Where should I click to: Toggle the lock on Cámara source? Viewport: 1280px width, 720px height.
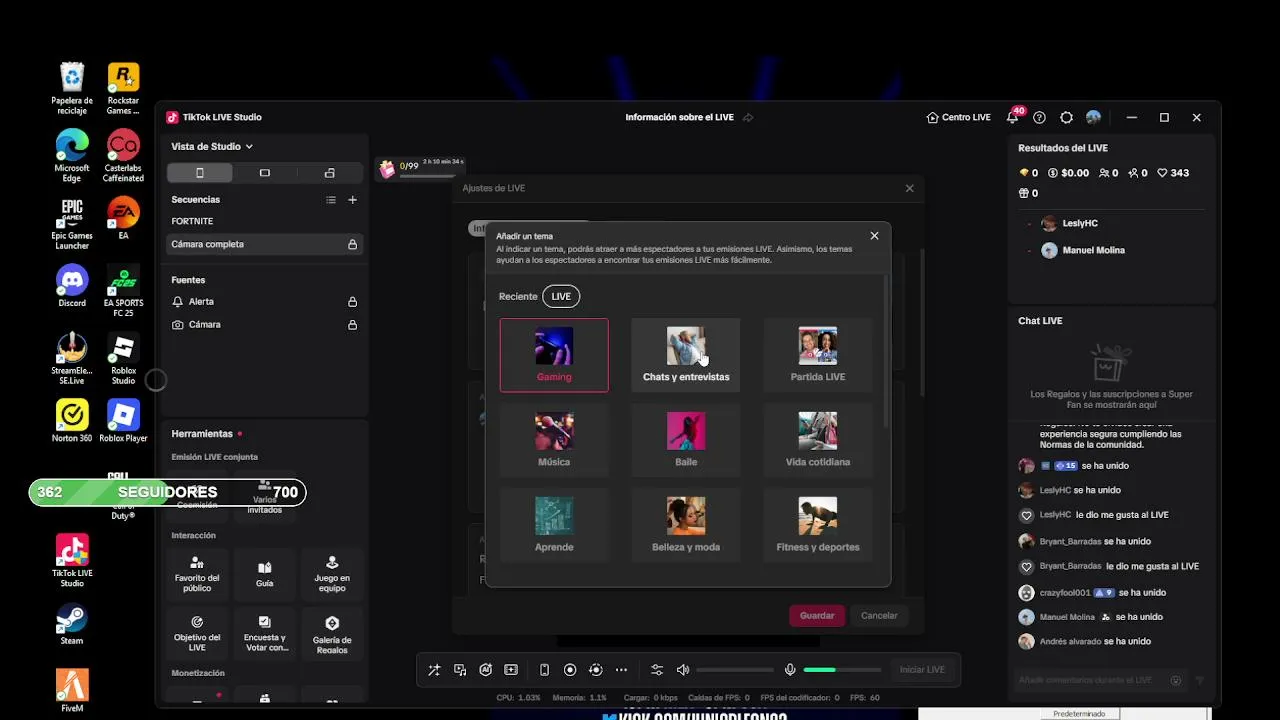tap(352, 325)
